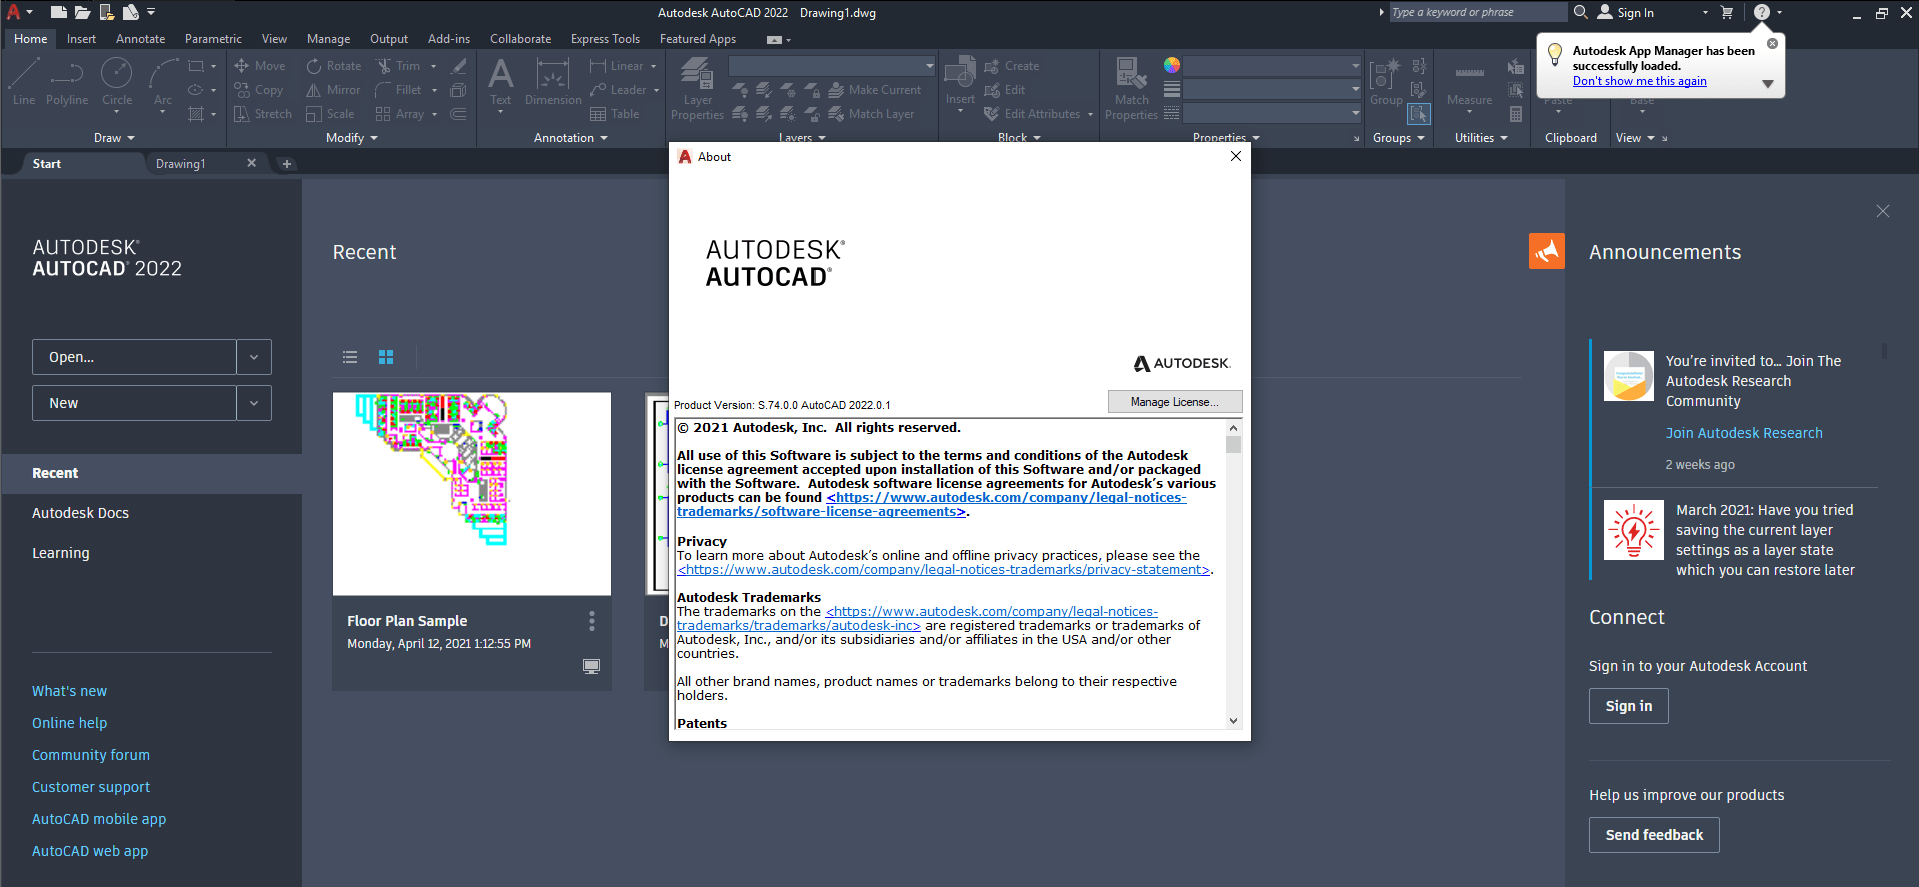Expand the Annotation panel

point(571,138)
